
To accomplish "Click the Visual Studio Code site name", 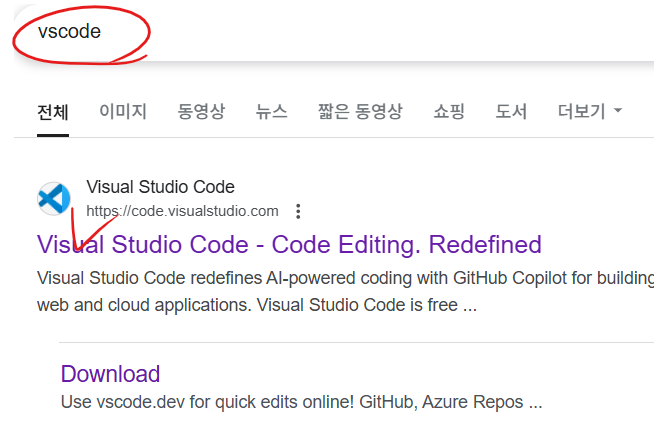I will [161, 187].
